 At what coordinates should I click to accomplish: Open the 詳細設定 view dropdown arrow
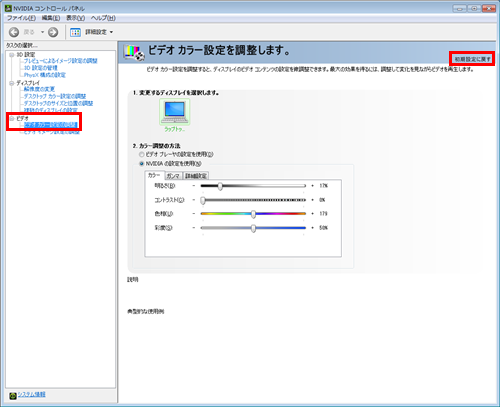pos(111,32)
